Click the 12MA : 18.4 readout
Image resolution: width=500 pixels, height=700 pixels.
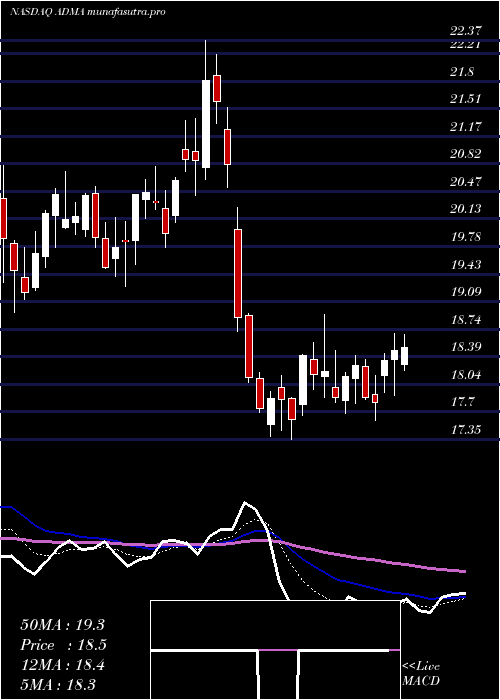pos(62,665)
